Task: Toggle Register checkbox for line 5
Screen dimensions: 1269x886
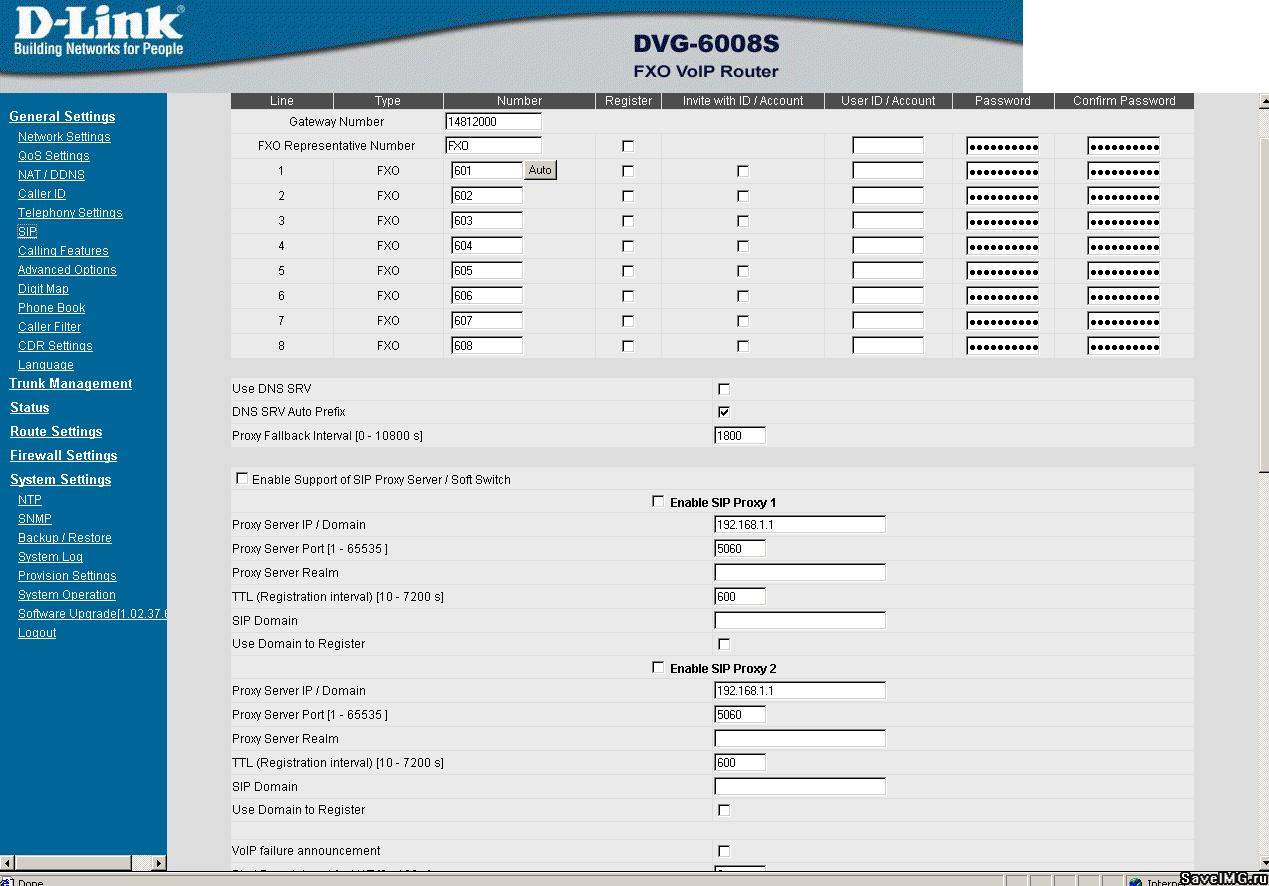Action: click(628, 271)
